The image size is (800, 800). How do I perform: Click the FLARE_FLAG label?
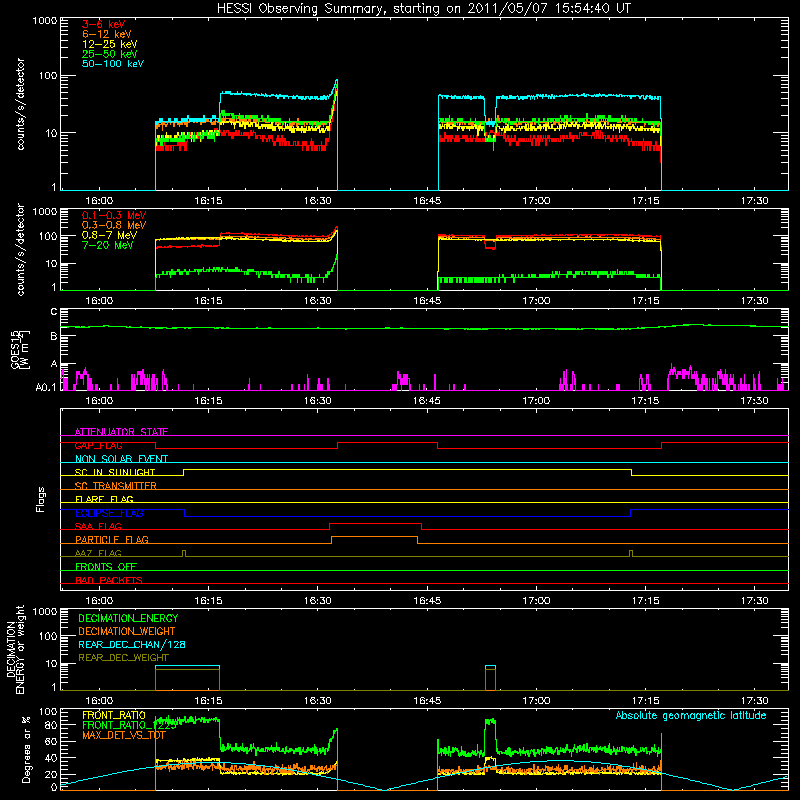click(104, 499)
